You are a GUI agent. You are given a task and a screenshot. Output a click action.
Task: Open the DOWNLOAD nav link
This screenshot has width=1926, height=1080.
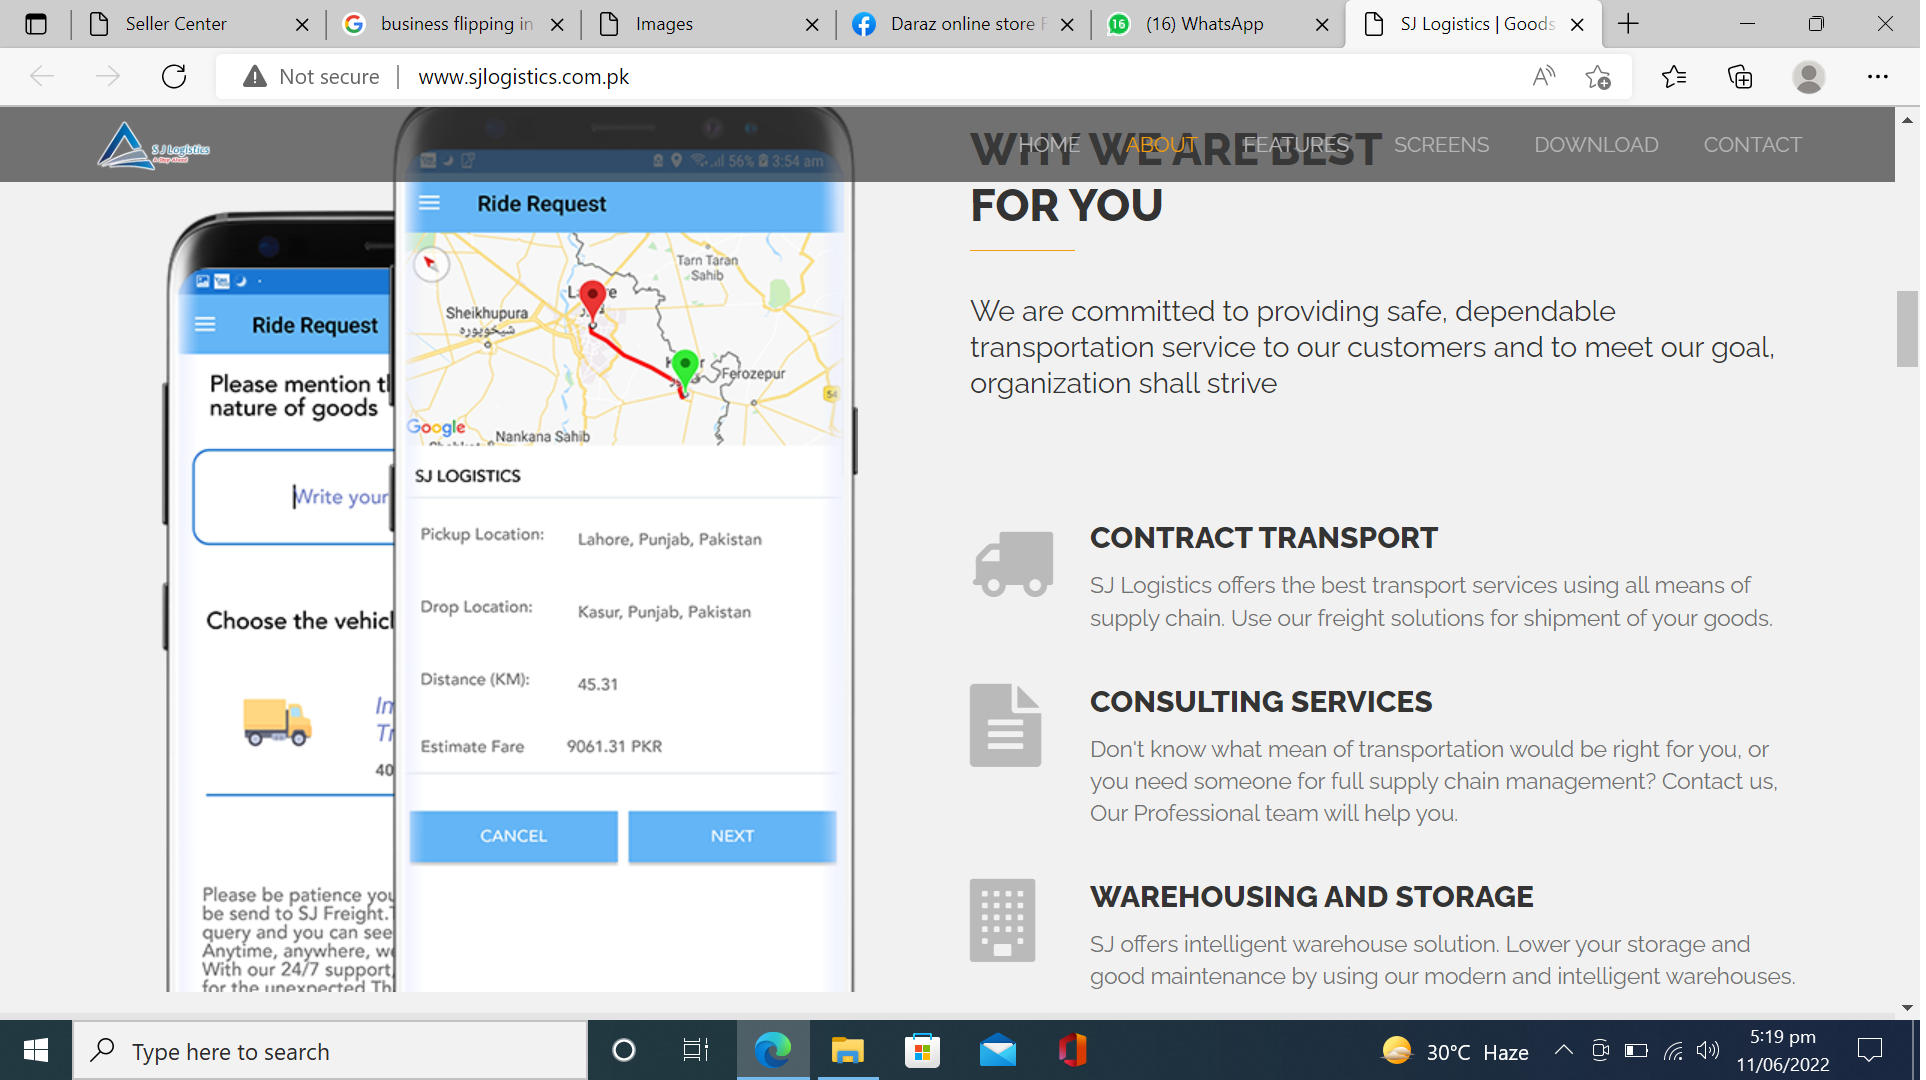1596,145
